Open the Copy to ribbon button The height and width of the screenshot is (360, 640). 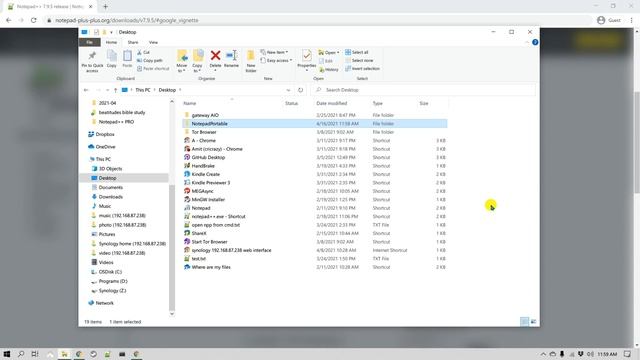click(198, 61)
